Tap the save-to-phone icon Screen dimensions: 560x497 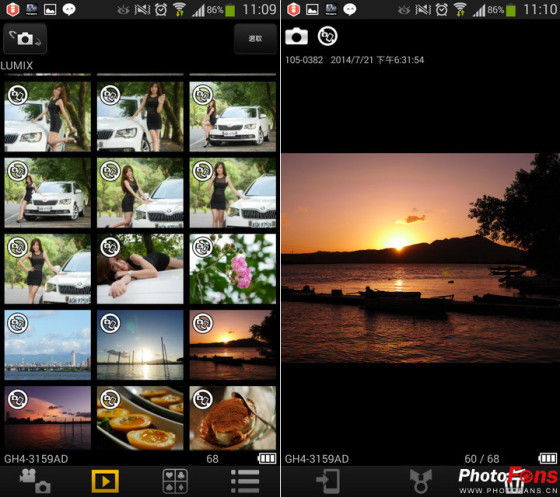[328, 481]
